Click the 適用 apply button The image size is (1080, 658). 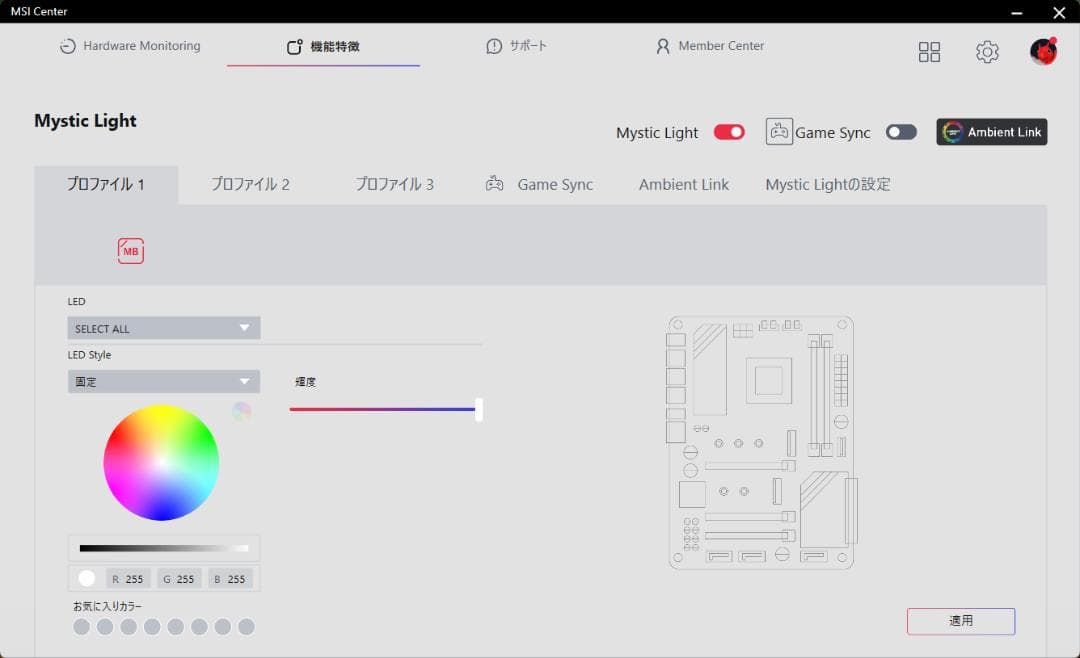click(x=960, y=621)
